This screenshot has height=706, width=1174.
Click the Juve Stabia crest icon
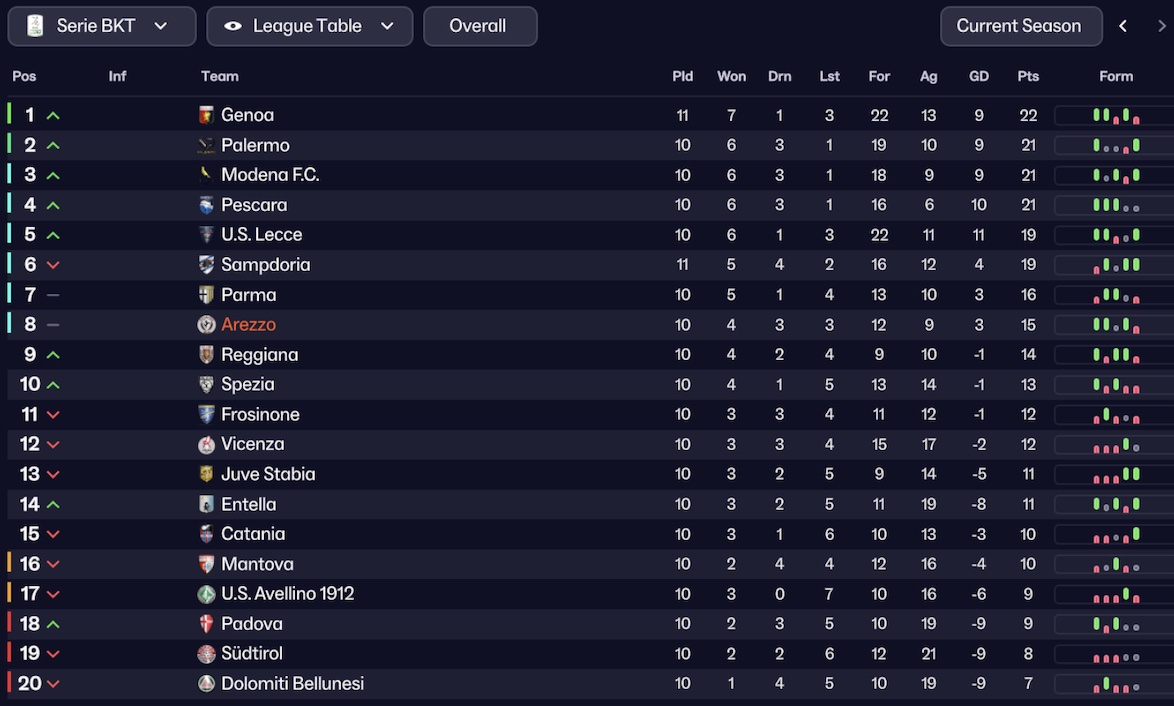206,474
